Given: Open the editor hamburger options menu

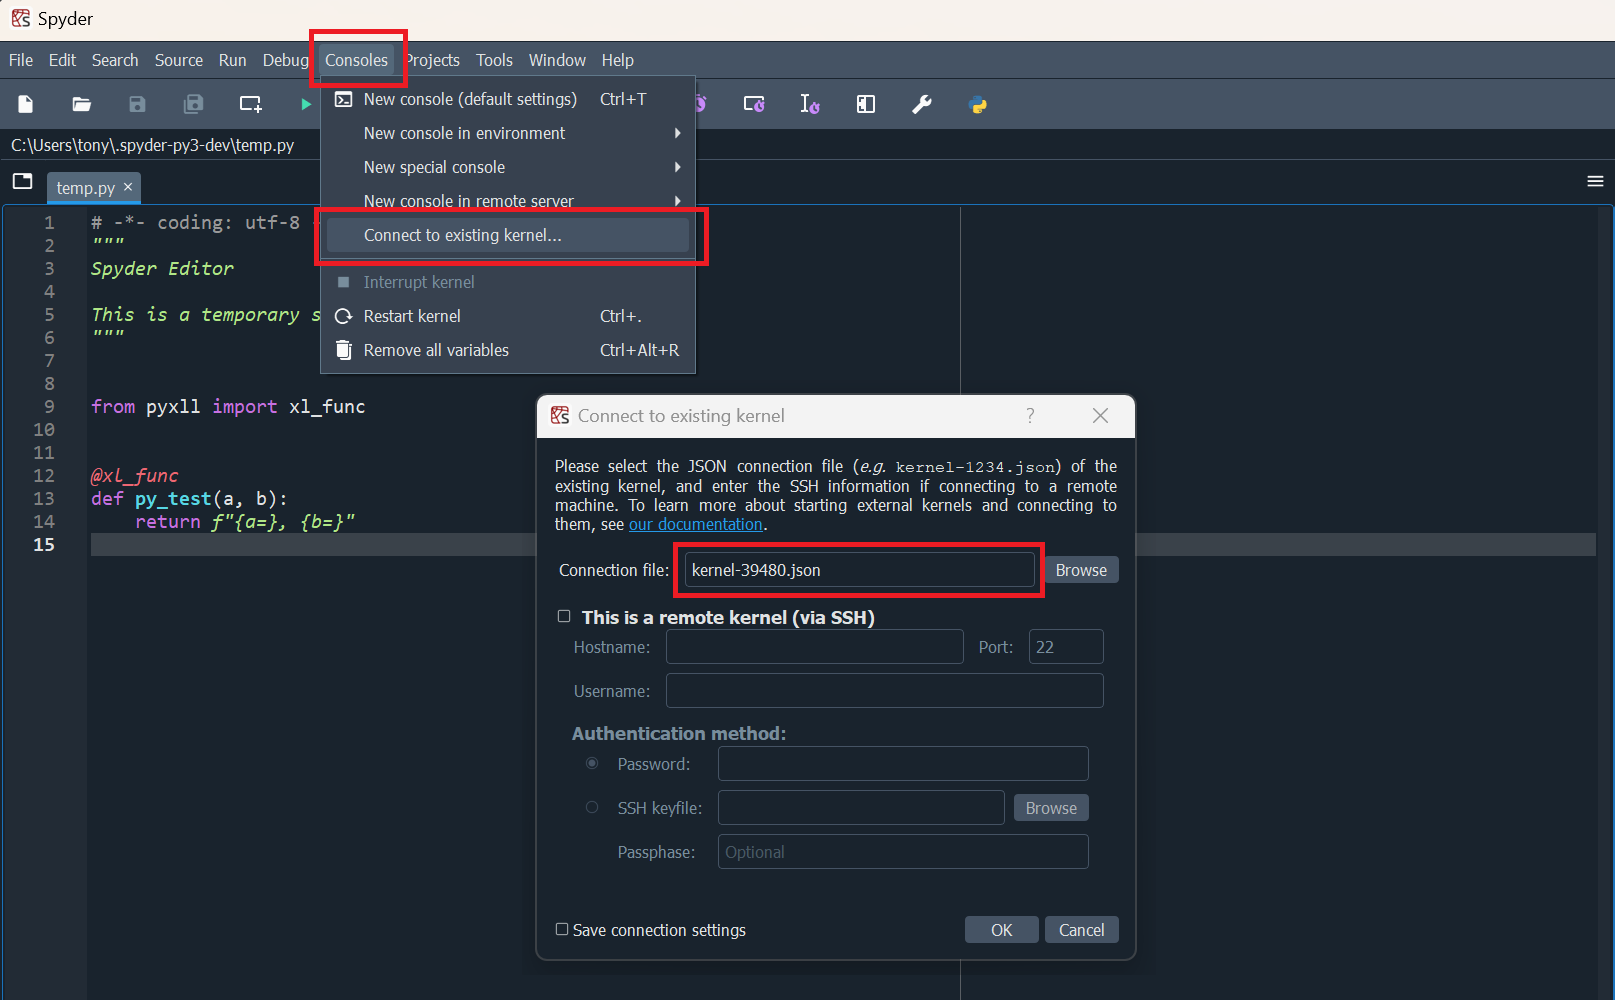Looking at the screenshot, I should click(1595, 181).
